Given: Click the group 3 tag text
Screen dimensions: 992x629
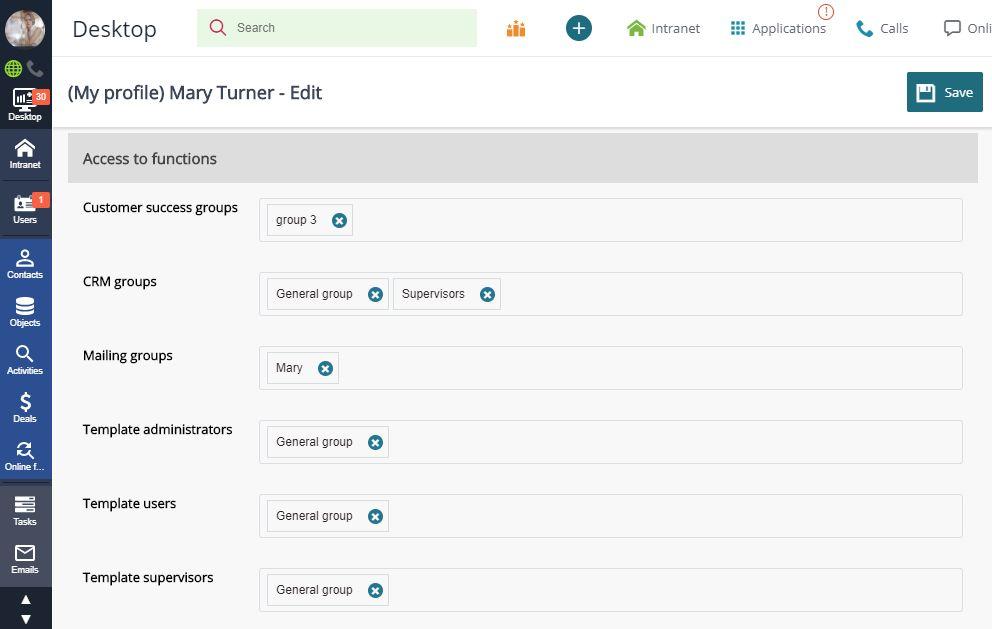Looking at the screenshot, I should click(296, 220).
